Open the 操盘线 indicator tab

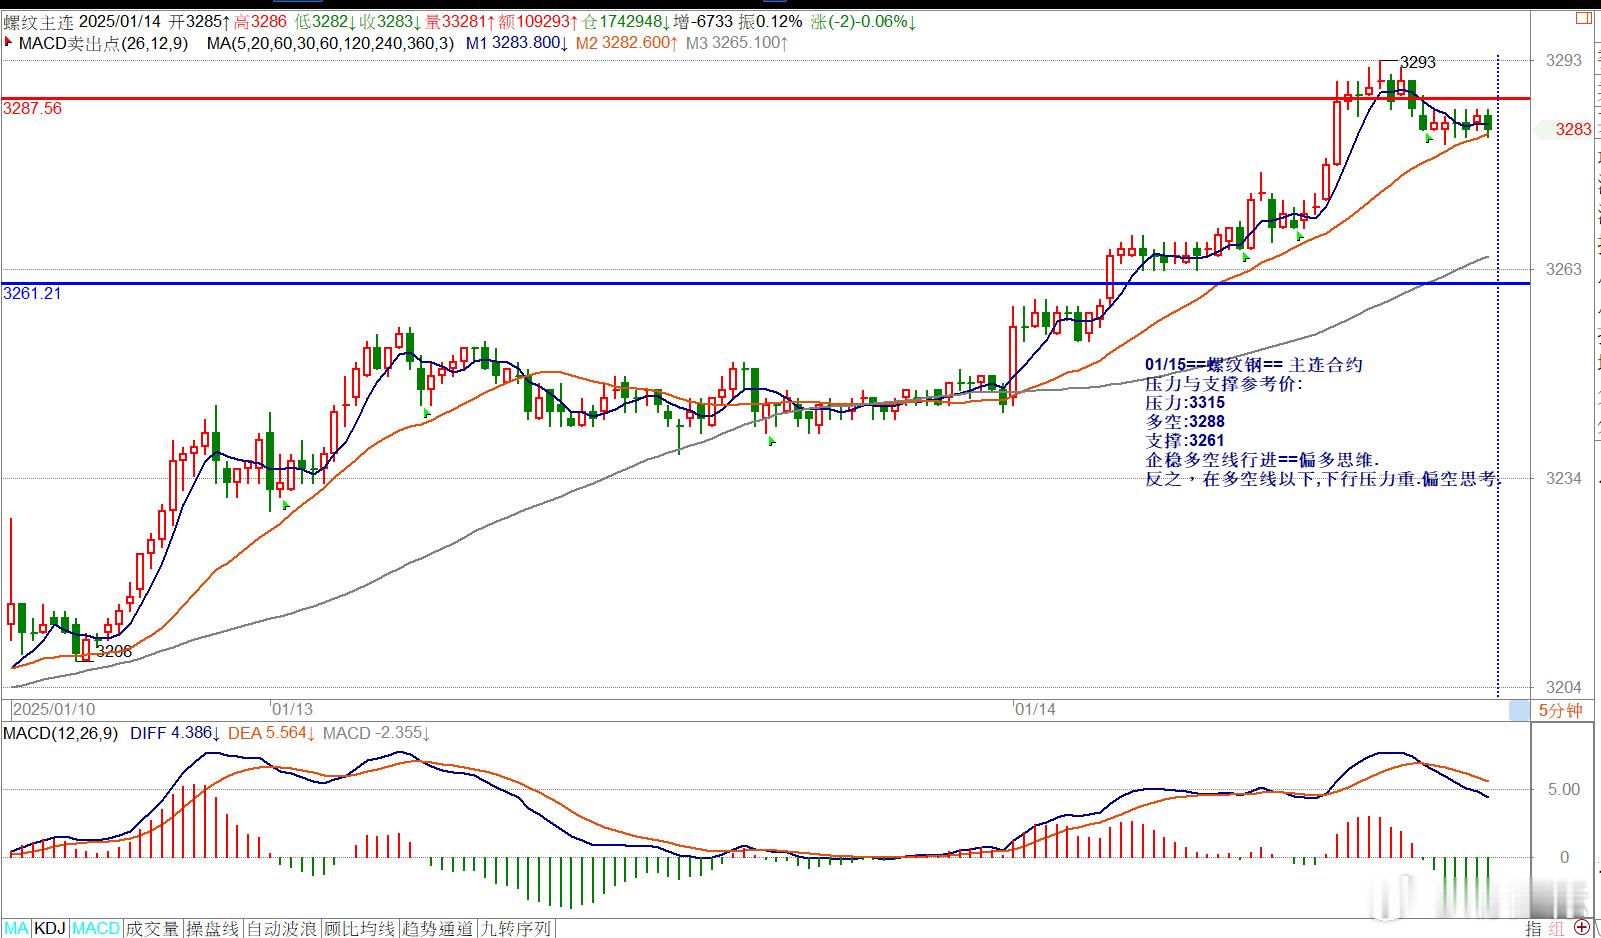coord(213,928)
